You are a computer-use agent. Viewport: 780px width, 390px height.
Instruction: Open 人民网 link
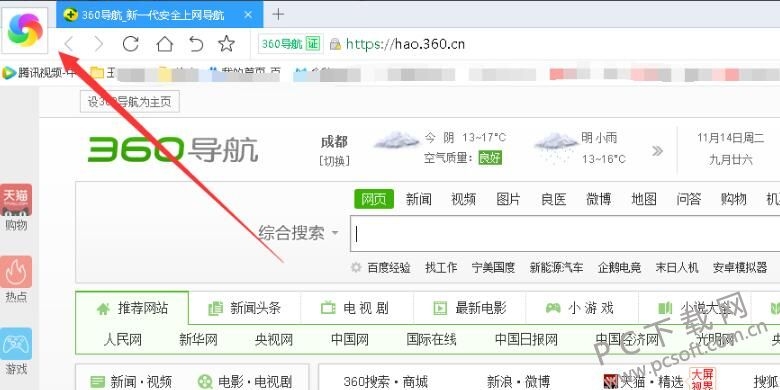point(122,340)
